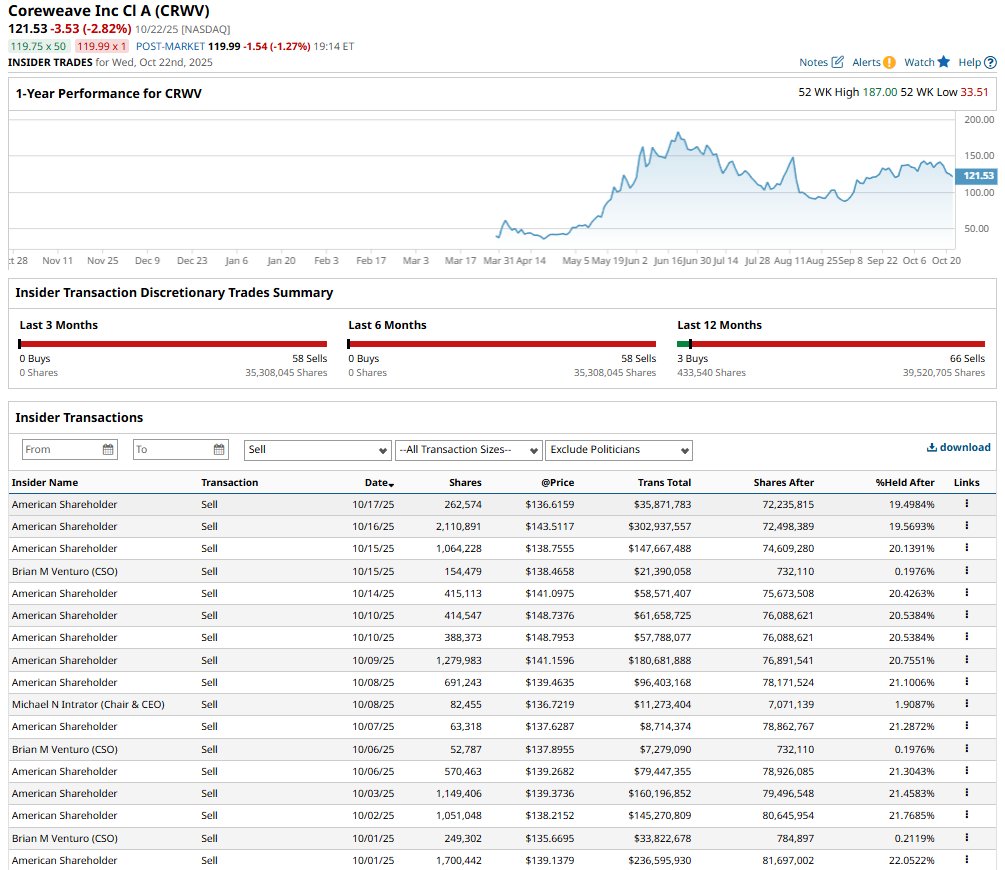Open links menu for 10/07/25 sell row
Image resolution: width=1005 pixels, height=870 pixels.
[x=967, y=726]
